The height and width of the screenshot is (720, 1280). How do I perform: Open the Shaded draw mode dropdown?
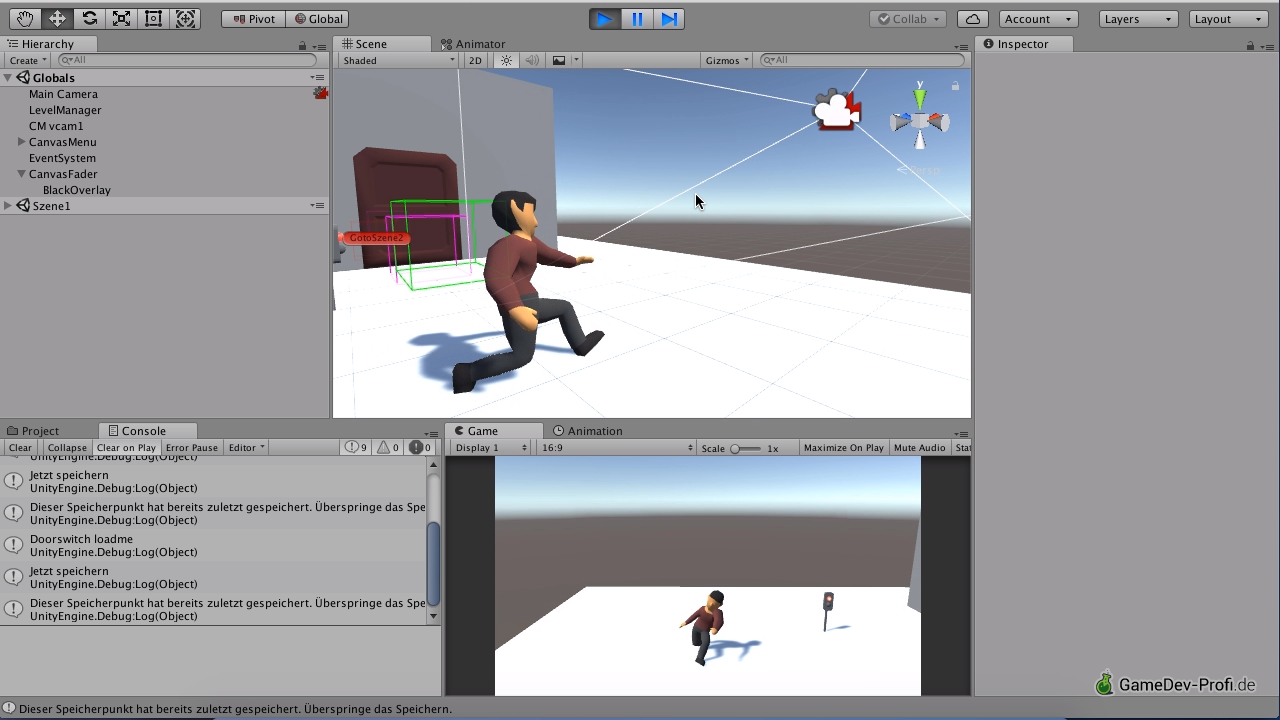(398, 60)
